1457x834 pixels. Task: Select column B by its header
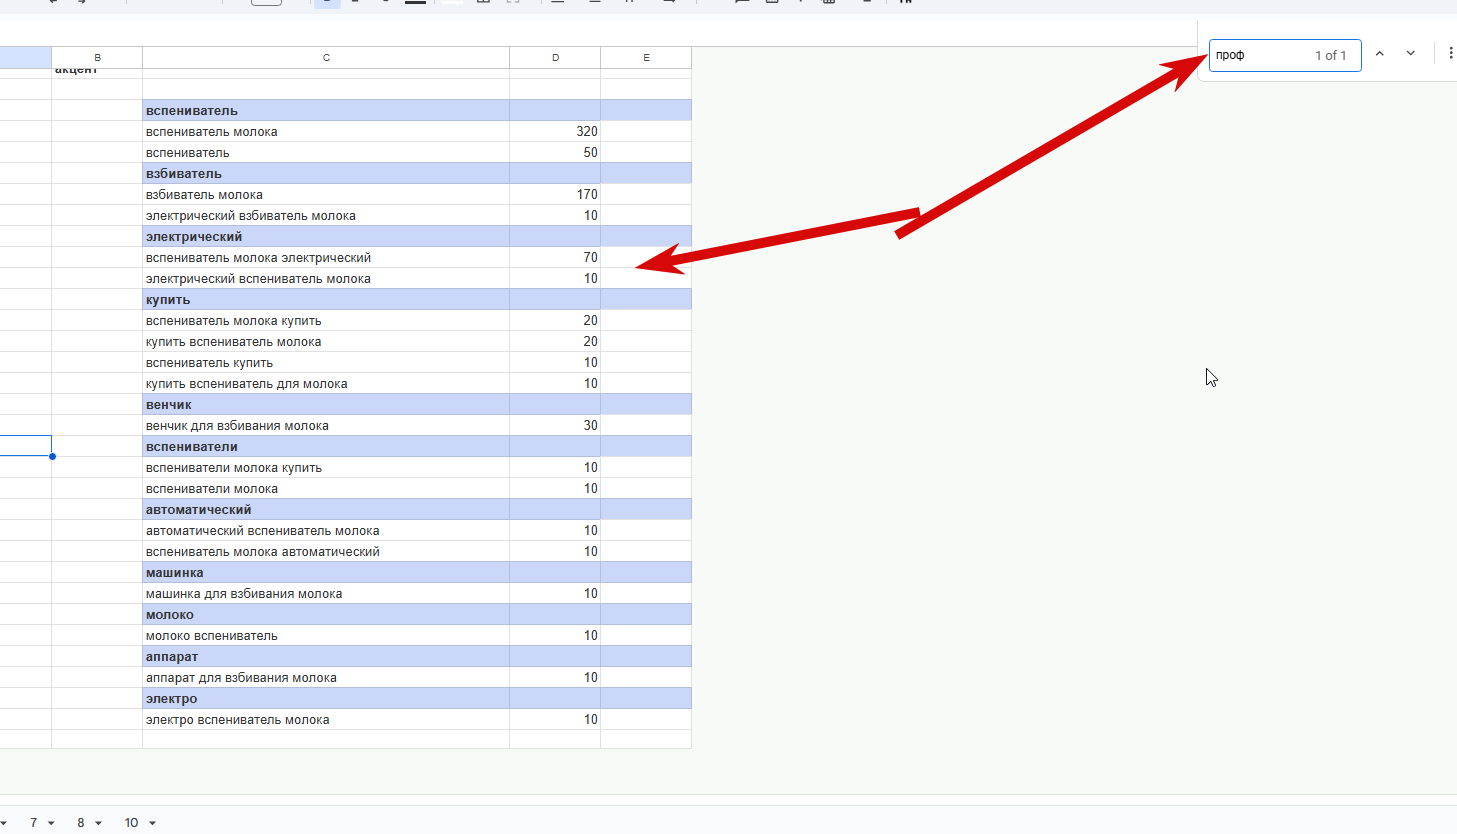(97, 58)
